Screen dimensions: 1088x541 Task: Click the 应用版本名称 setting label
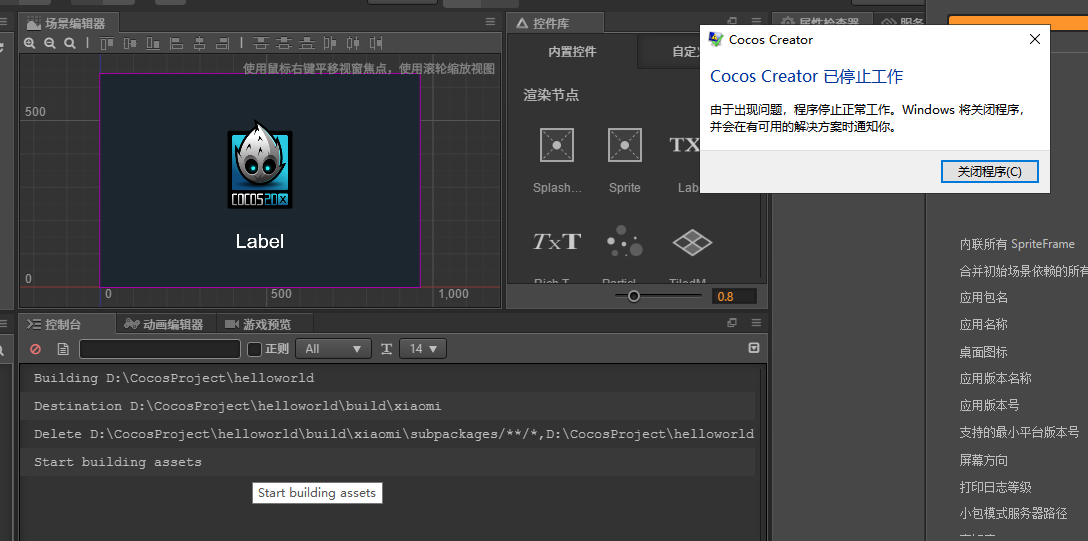point(996,379)
